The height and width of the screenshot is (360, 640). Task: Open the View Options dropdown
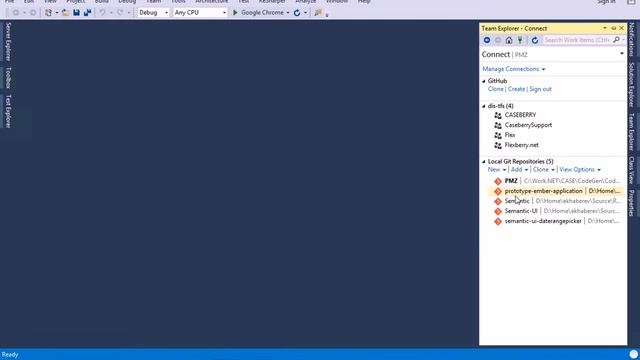pos(580,169)
